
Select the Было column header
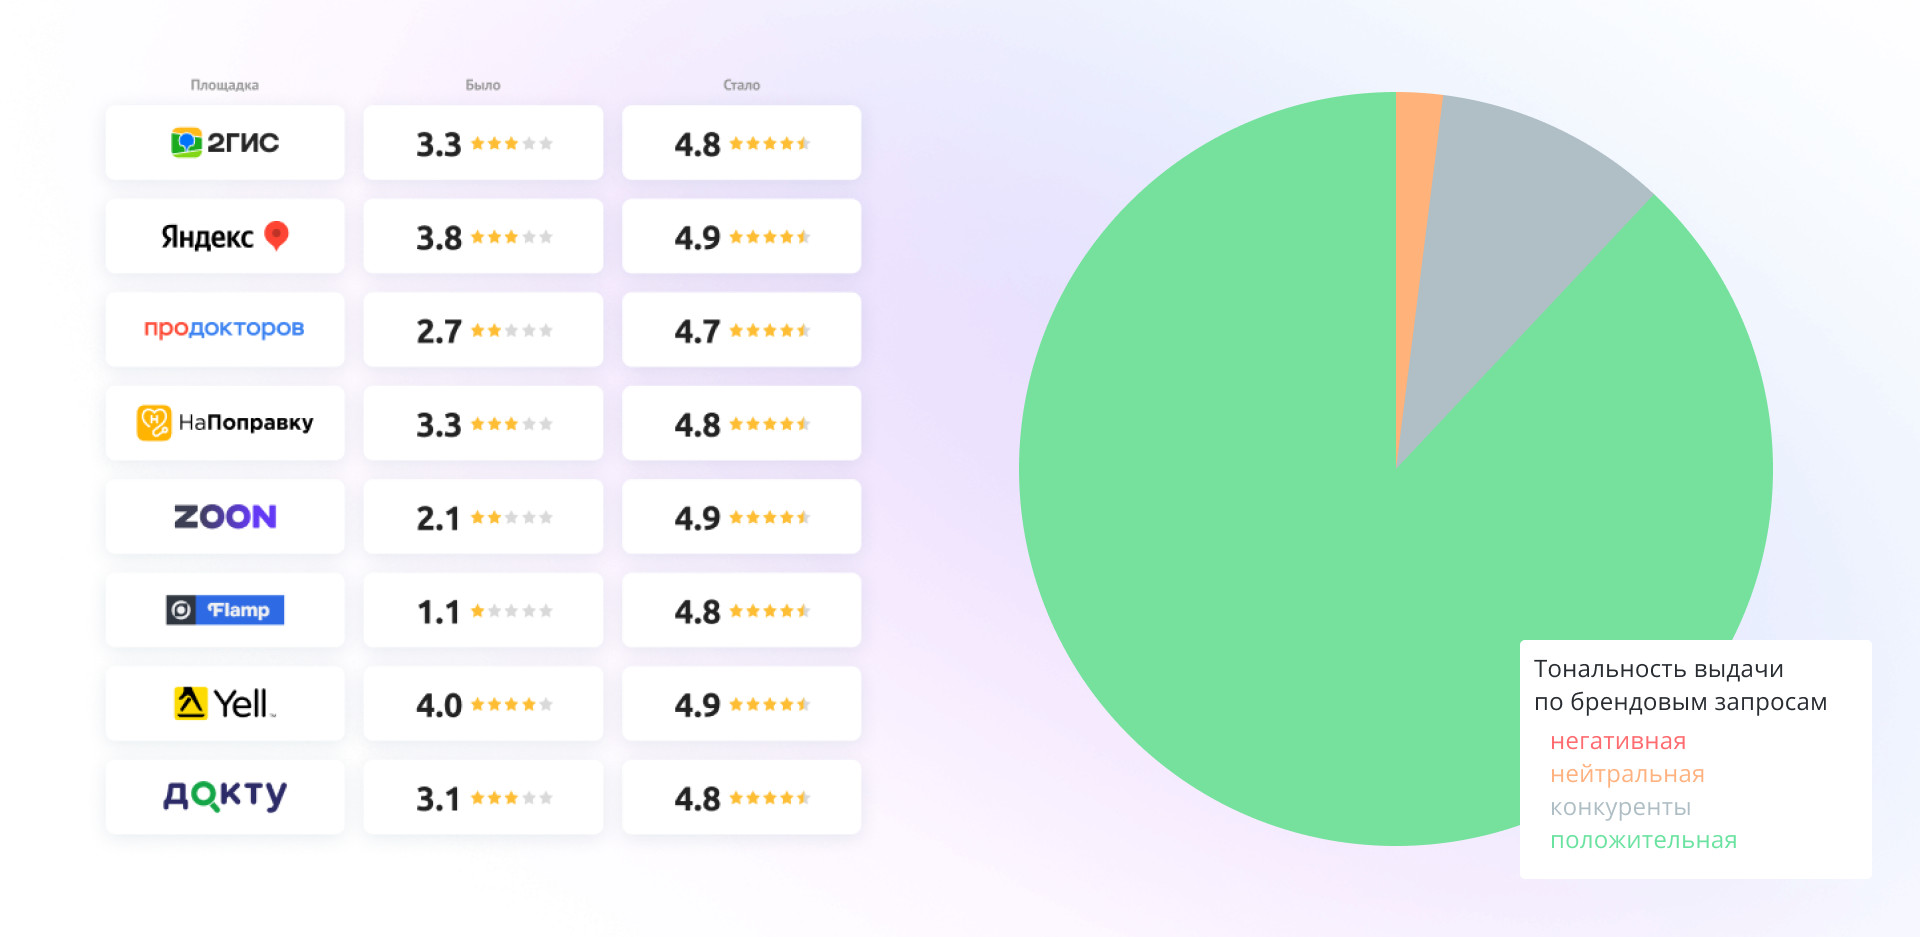(483, 85)
